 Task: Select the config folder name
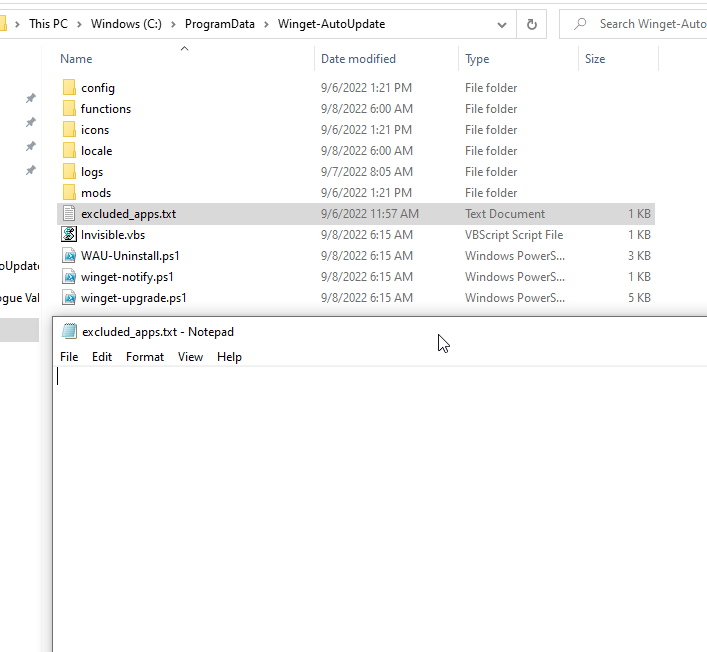pyautogui.click(x=98, y=88)
